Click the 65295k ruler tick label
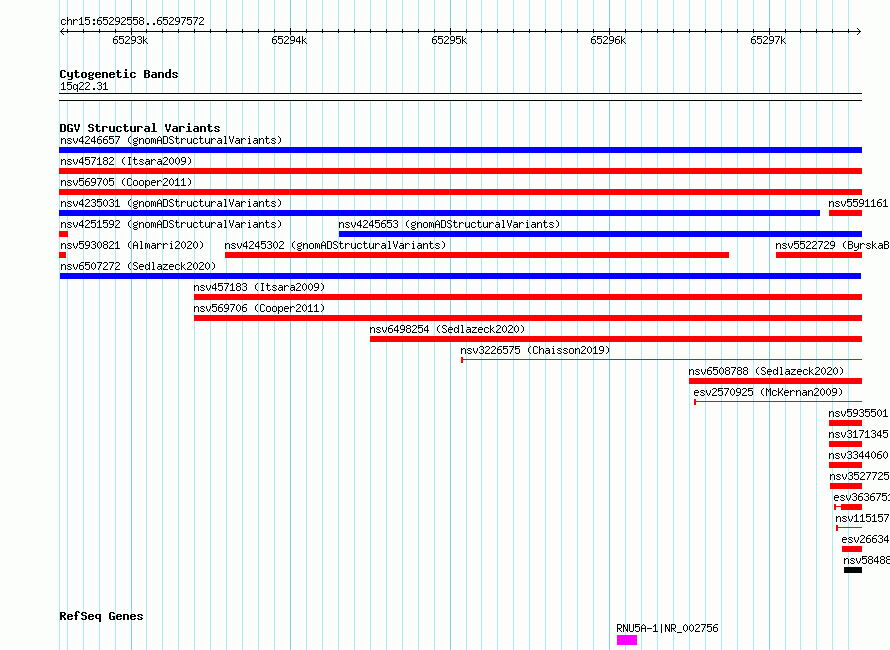 449,40
